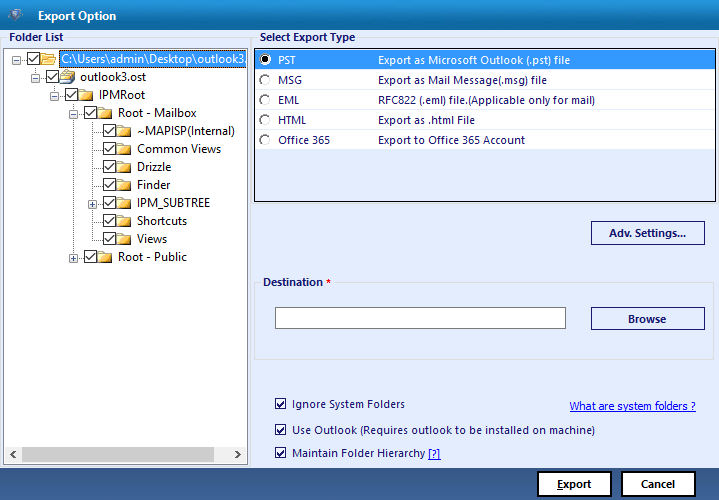Screen dimensions: 719x500
Task: Uncheck the outlook3.ost checkbox
Action: [x=52, y=77]
